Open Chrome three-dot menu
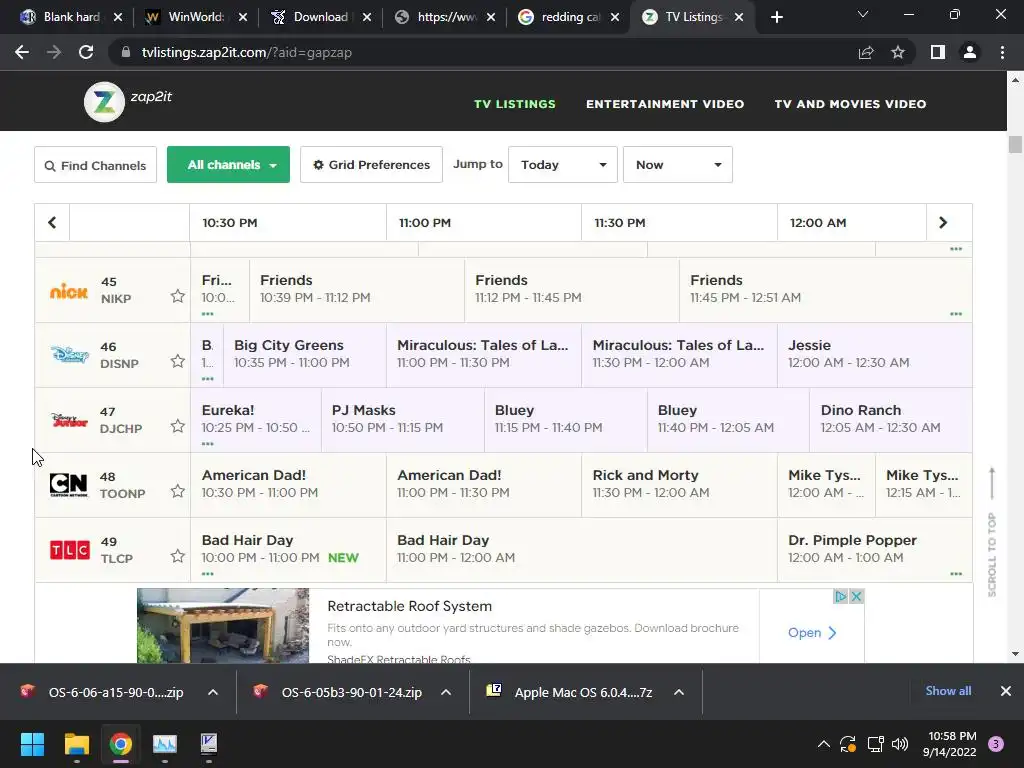The height and width of the screenshot is (768, 1024). coord(1002,52)
